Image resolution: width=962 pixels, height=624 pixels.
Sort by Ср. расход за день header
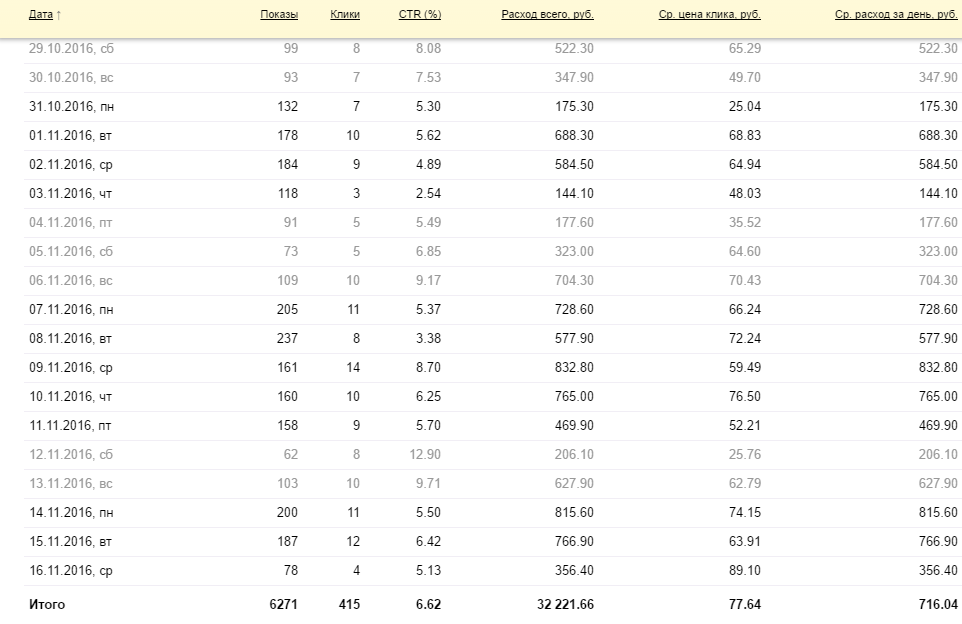(896, 15)
